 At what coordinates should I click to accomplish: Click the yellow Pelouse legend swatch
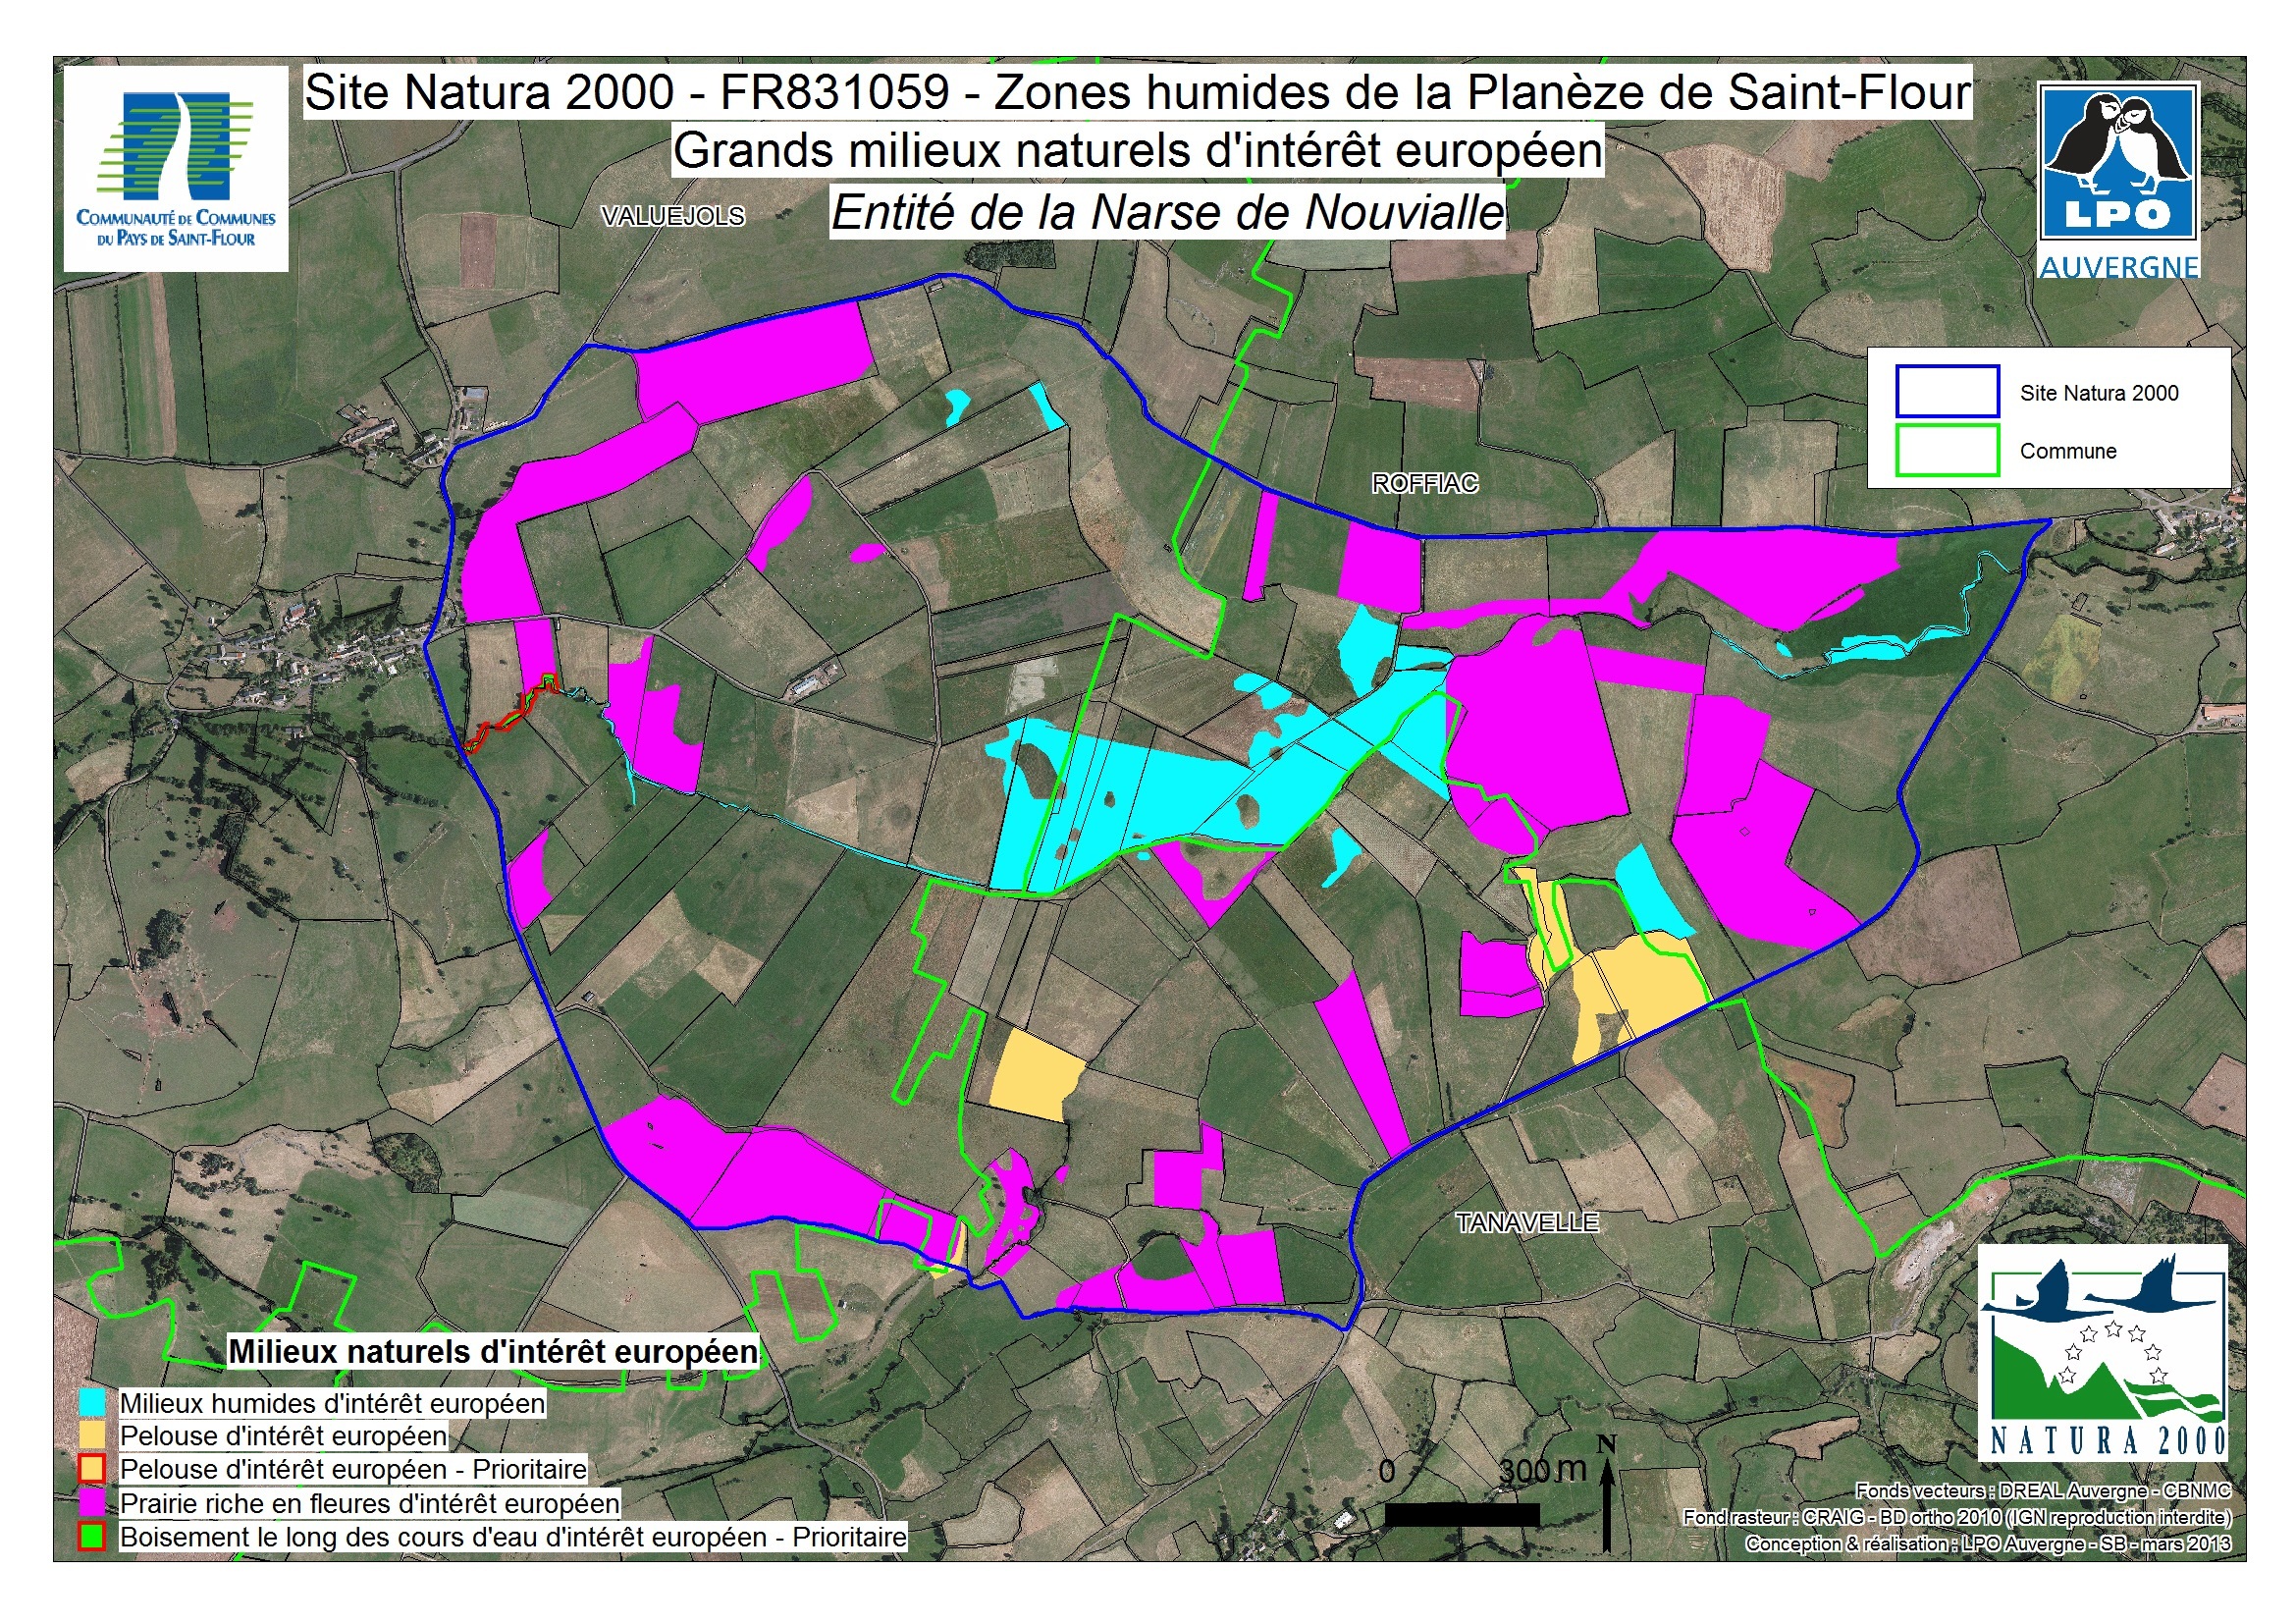(92, 1435)
